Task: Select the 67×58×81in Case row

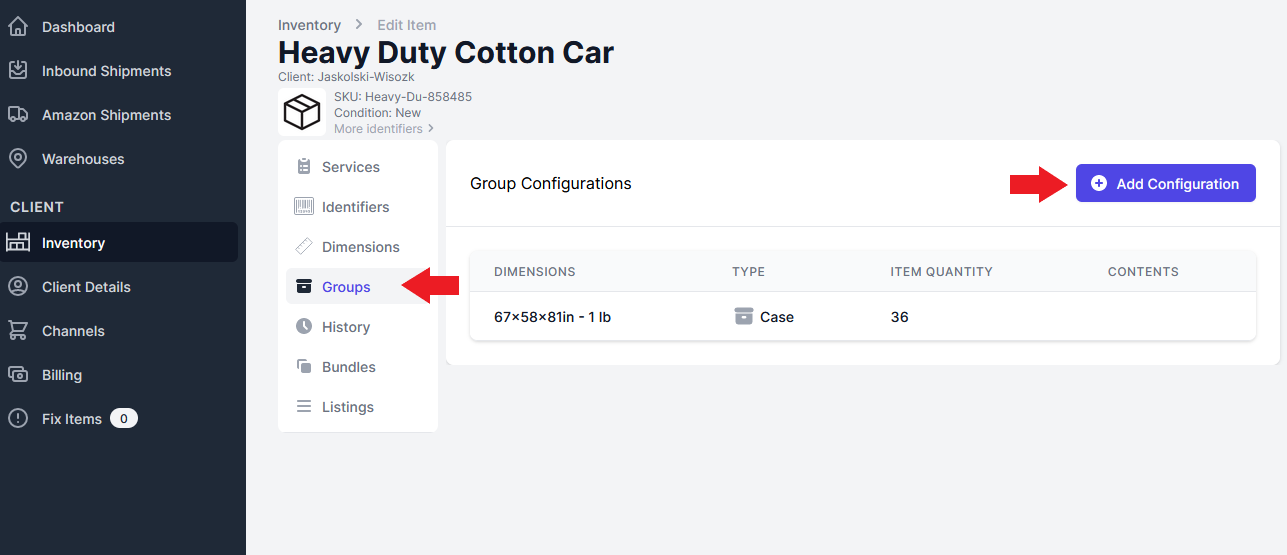Action: 862,317
